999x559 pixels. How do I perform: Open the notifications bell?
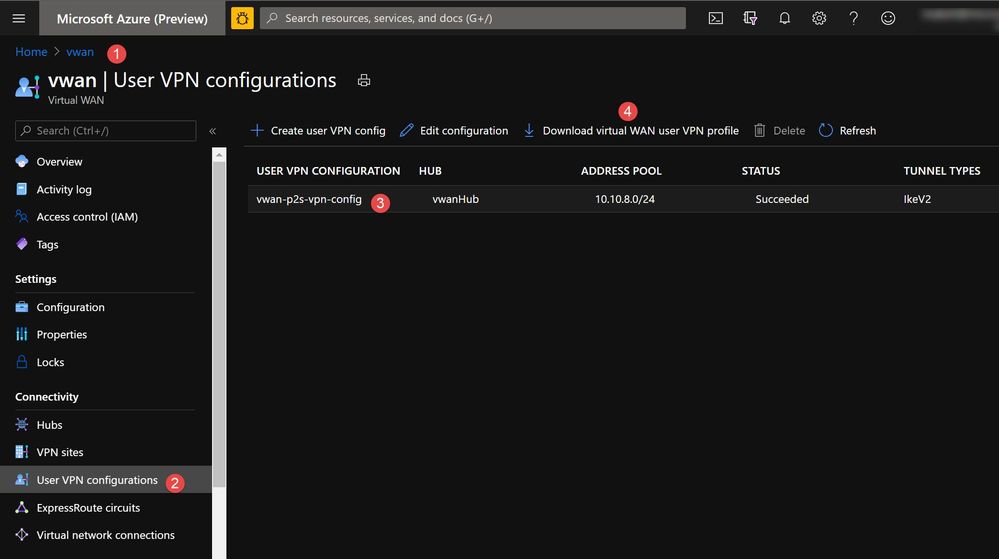click(784, 18)
